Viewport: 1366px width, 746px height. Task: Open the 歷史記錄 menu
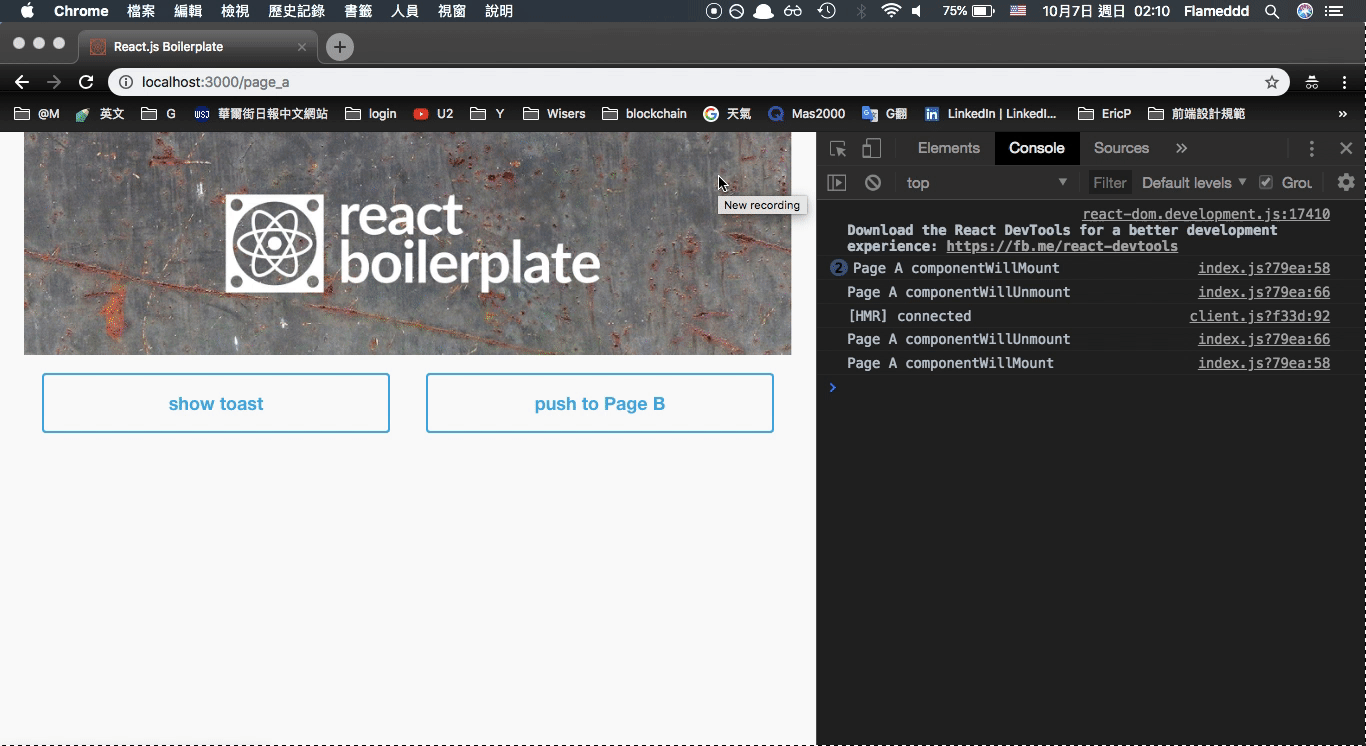[297, 11]
